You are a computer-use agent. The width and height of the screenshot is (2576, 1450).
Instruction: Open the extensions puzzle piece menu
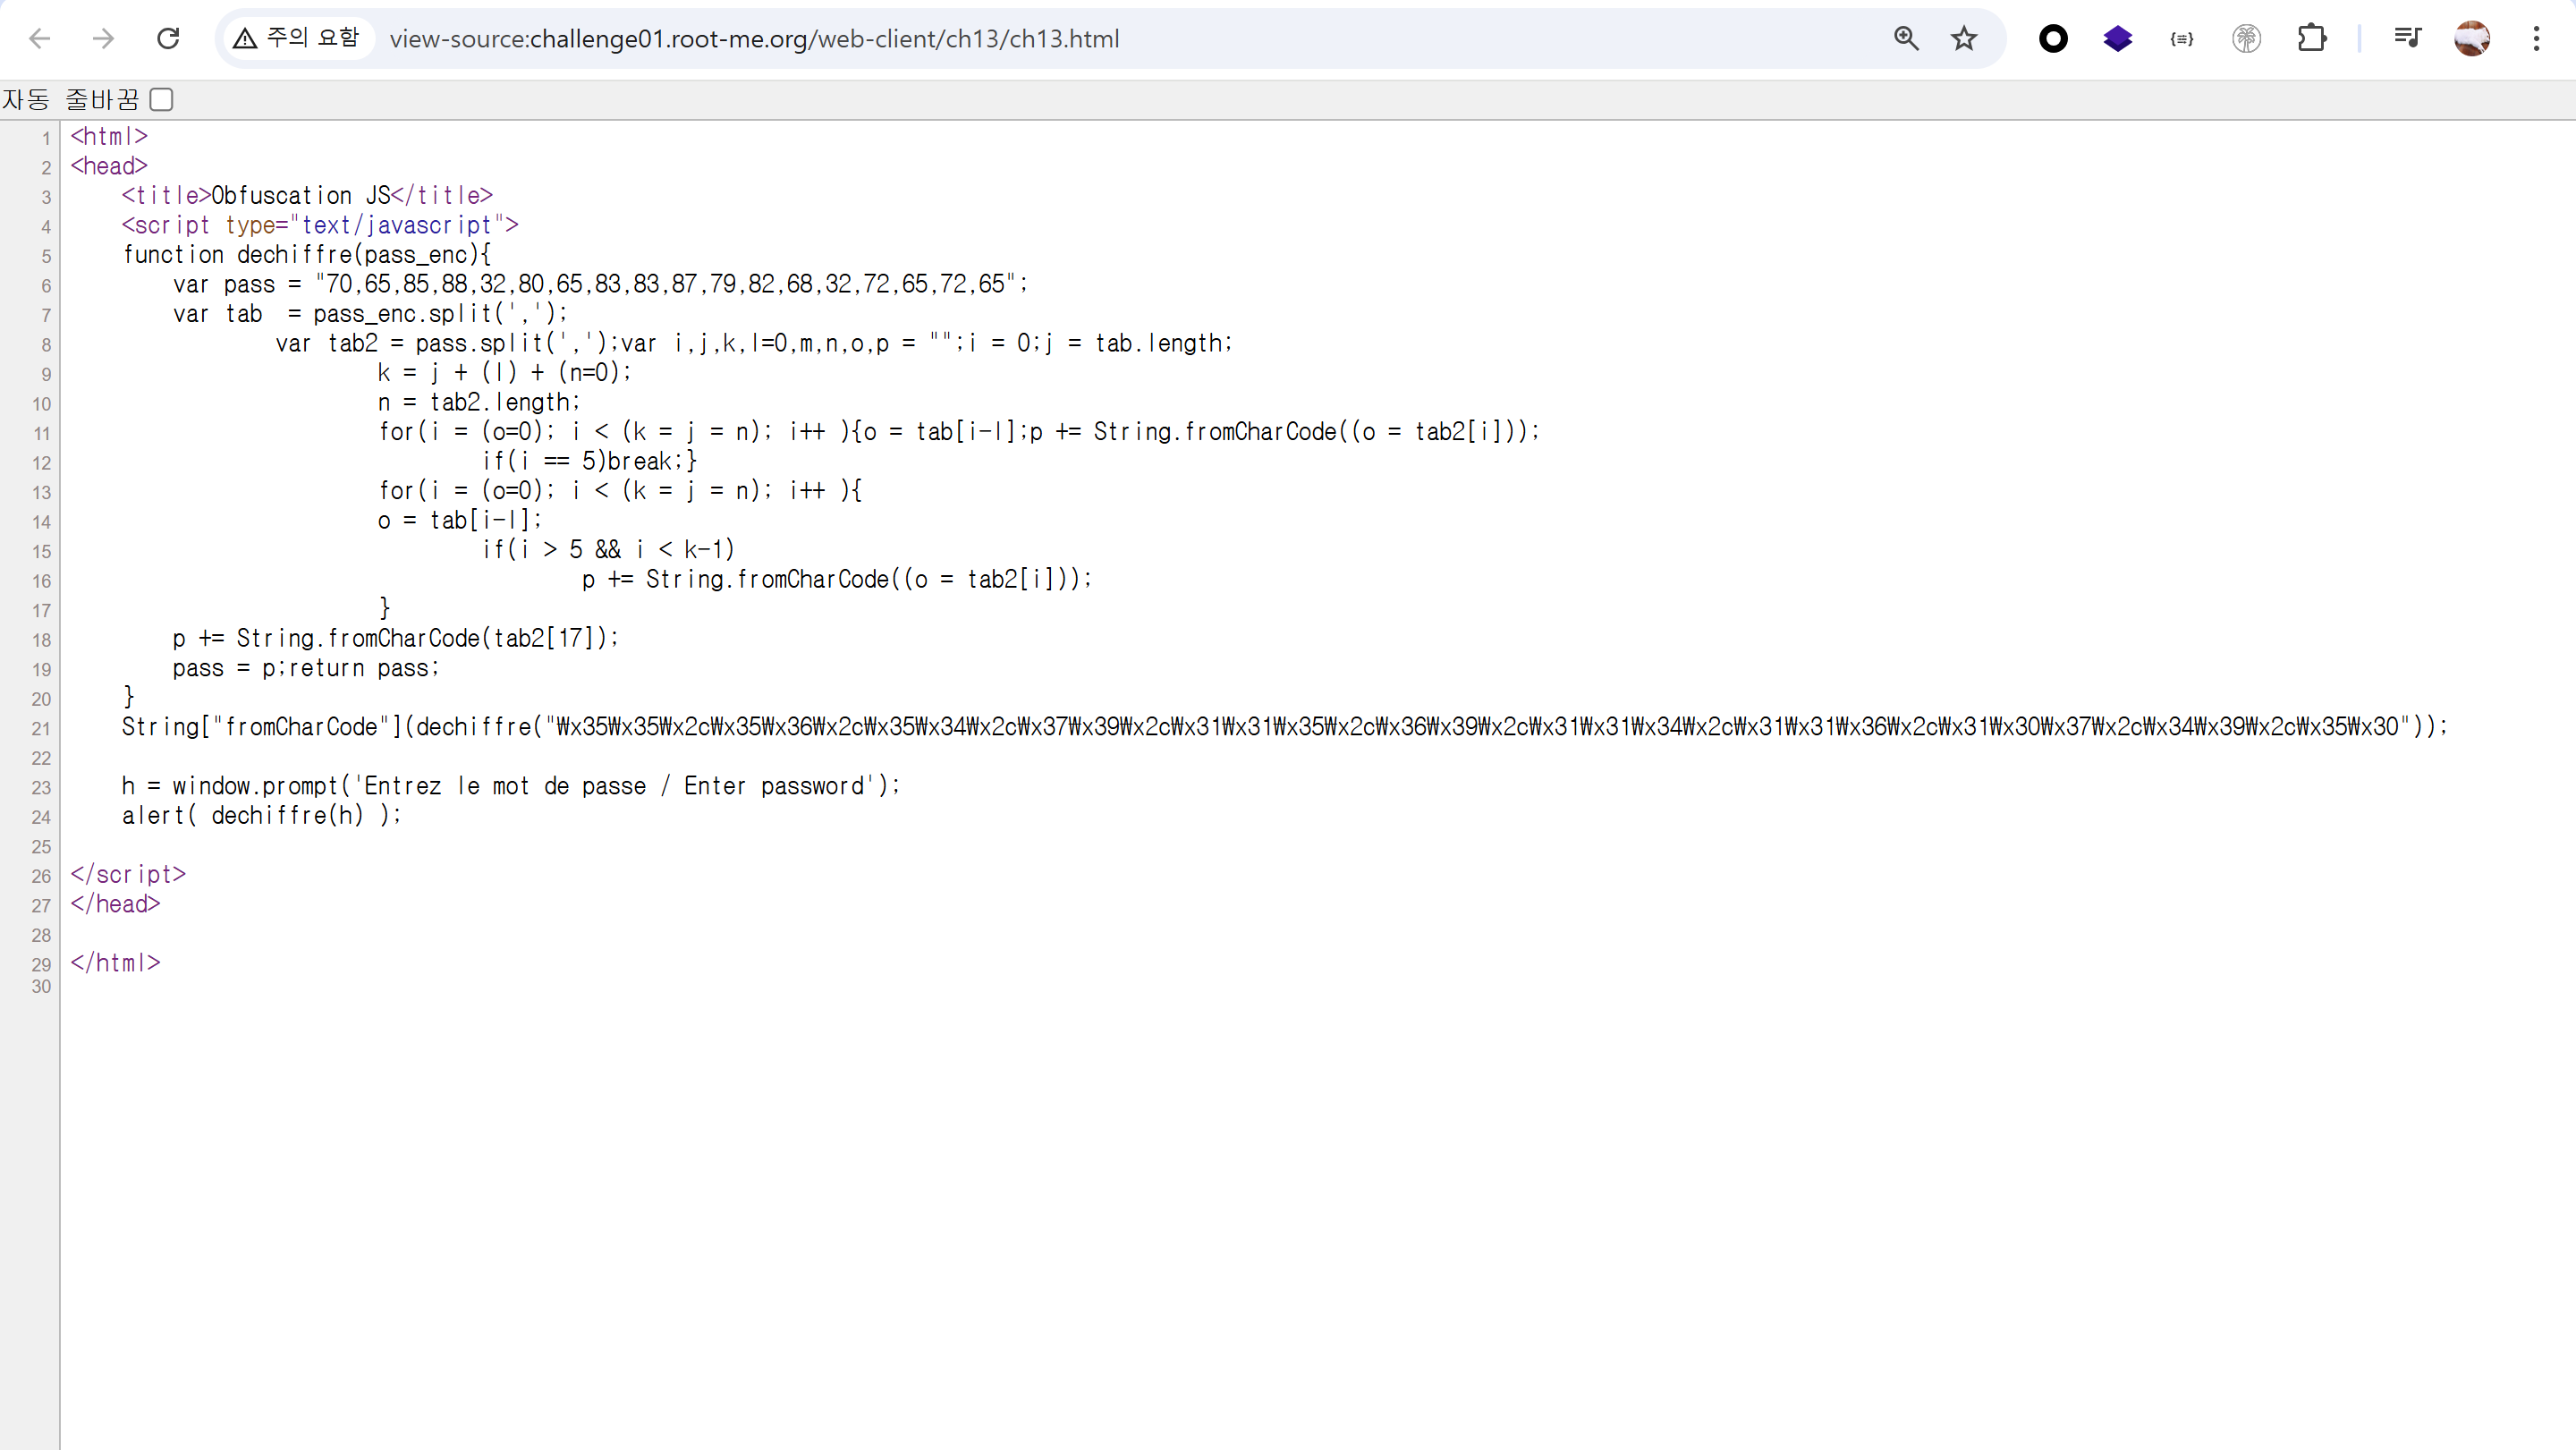(x=2311, y=39)
